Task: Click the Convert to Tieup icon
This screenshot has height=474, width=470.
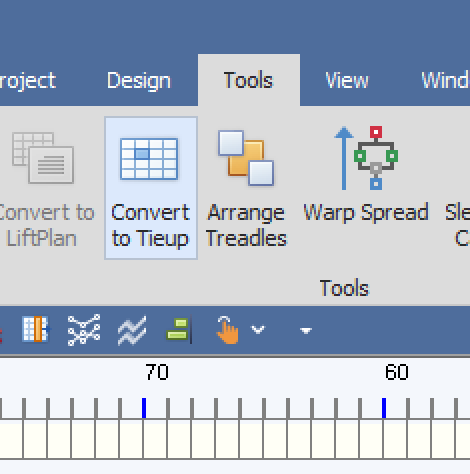Action: pyautogui.click(x=149, y=159)
